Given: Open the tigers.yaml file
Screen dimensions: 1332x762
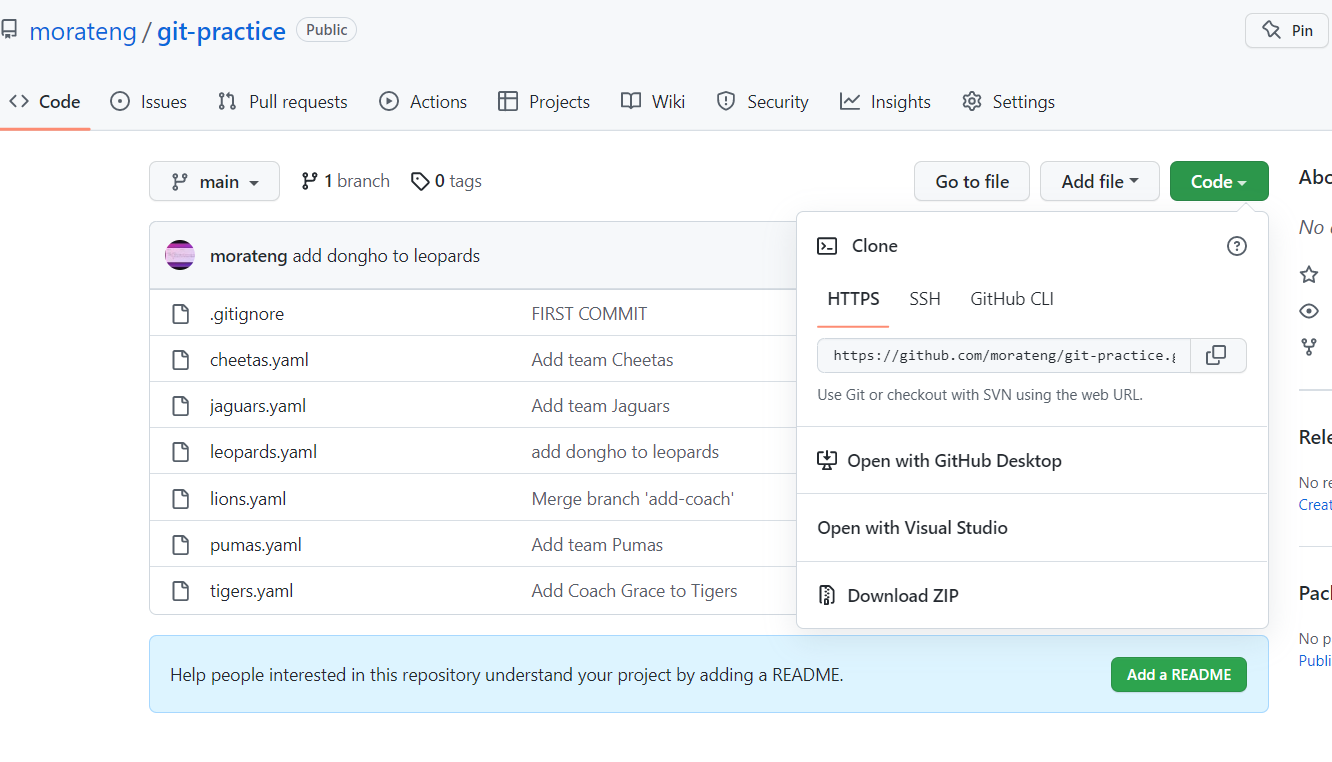Looking at the screenshot, I should click(x=252, y=591).
